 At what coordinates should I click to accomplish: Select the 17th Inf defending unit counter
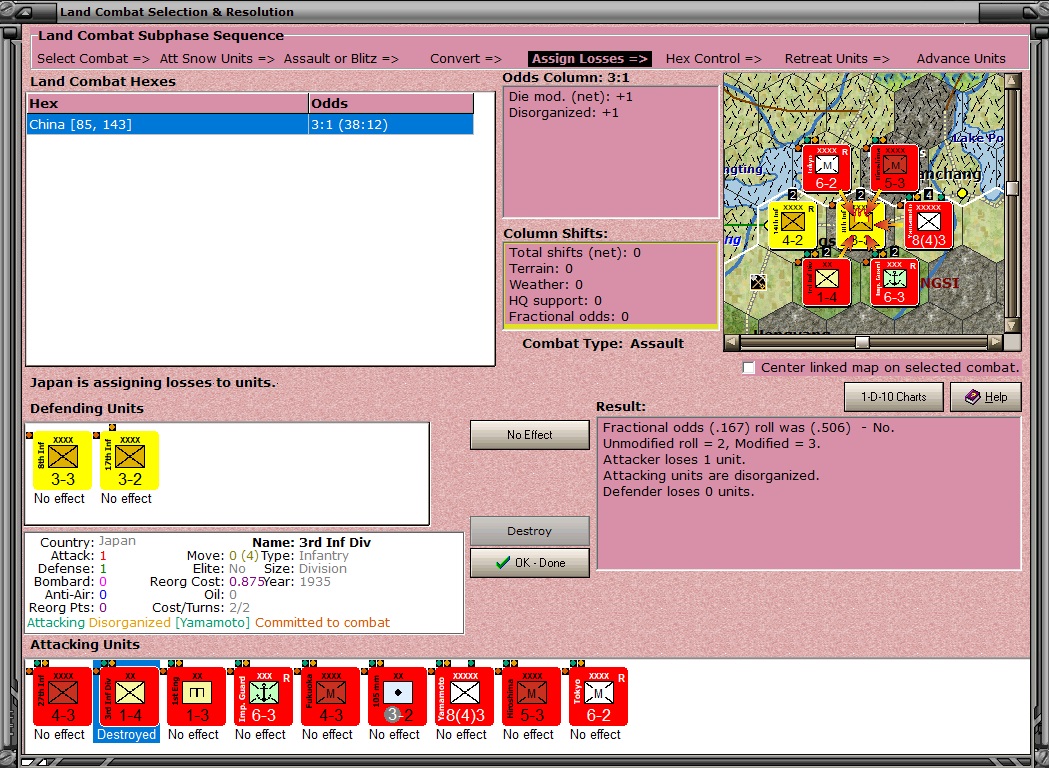point(129,460)
